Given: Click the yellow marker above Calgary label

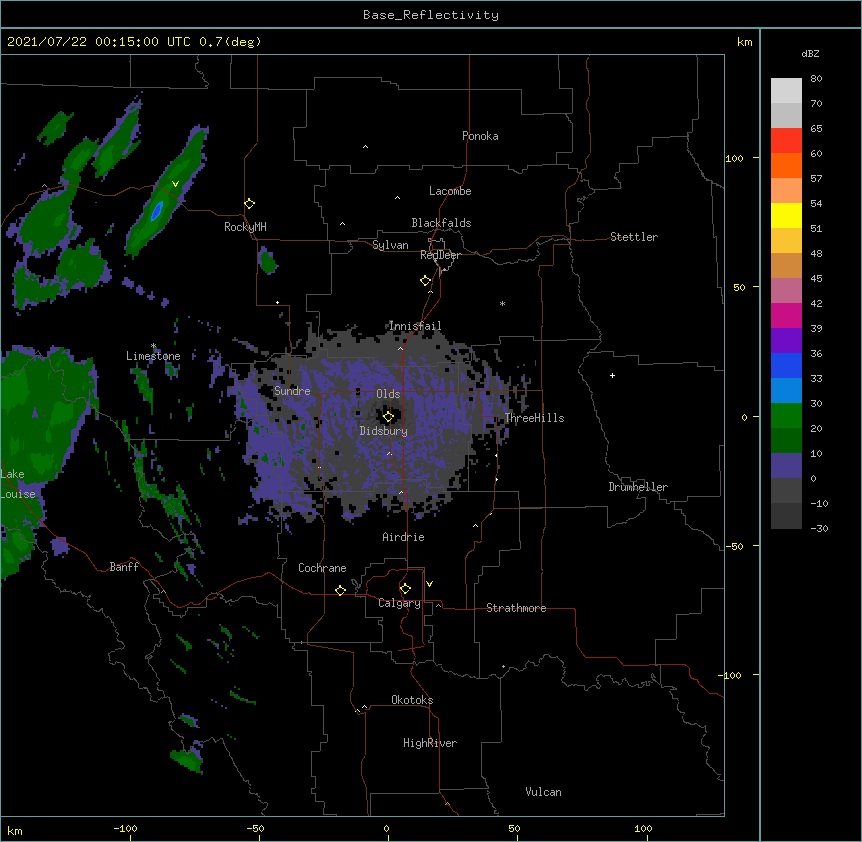Looking at the screenshot, I should tap(405, 589).
